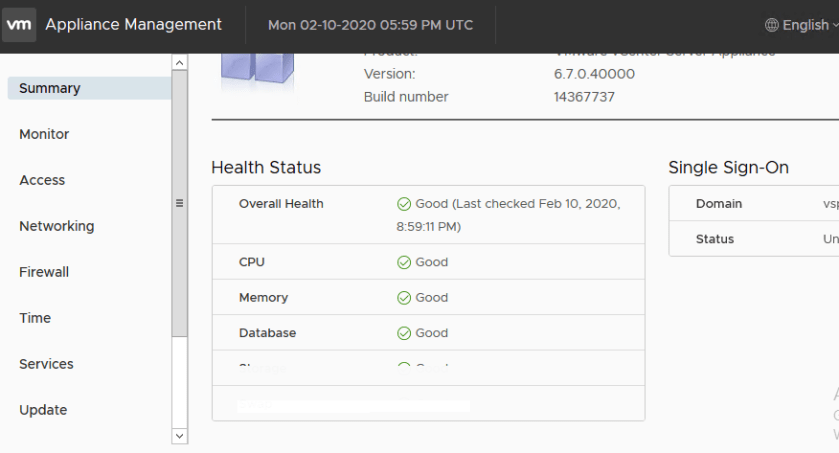Click the Appliance Management title
Screen dimensions: 839x453
(x=134, y=24)
